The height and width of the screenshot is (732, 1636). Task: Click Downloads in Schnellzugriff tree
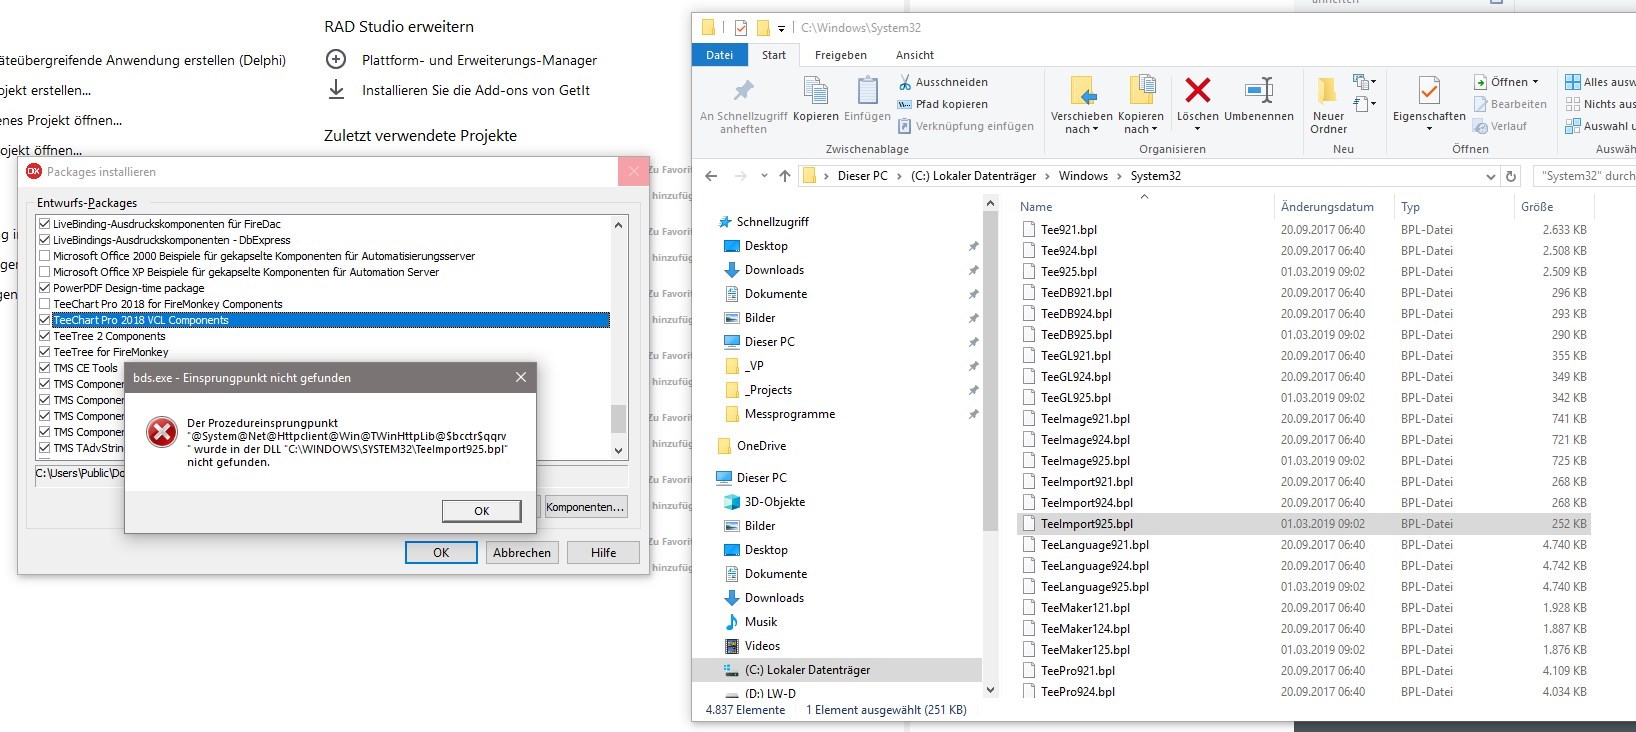tap(774, 270)
